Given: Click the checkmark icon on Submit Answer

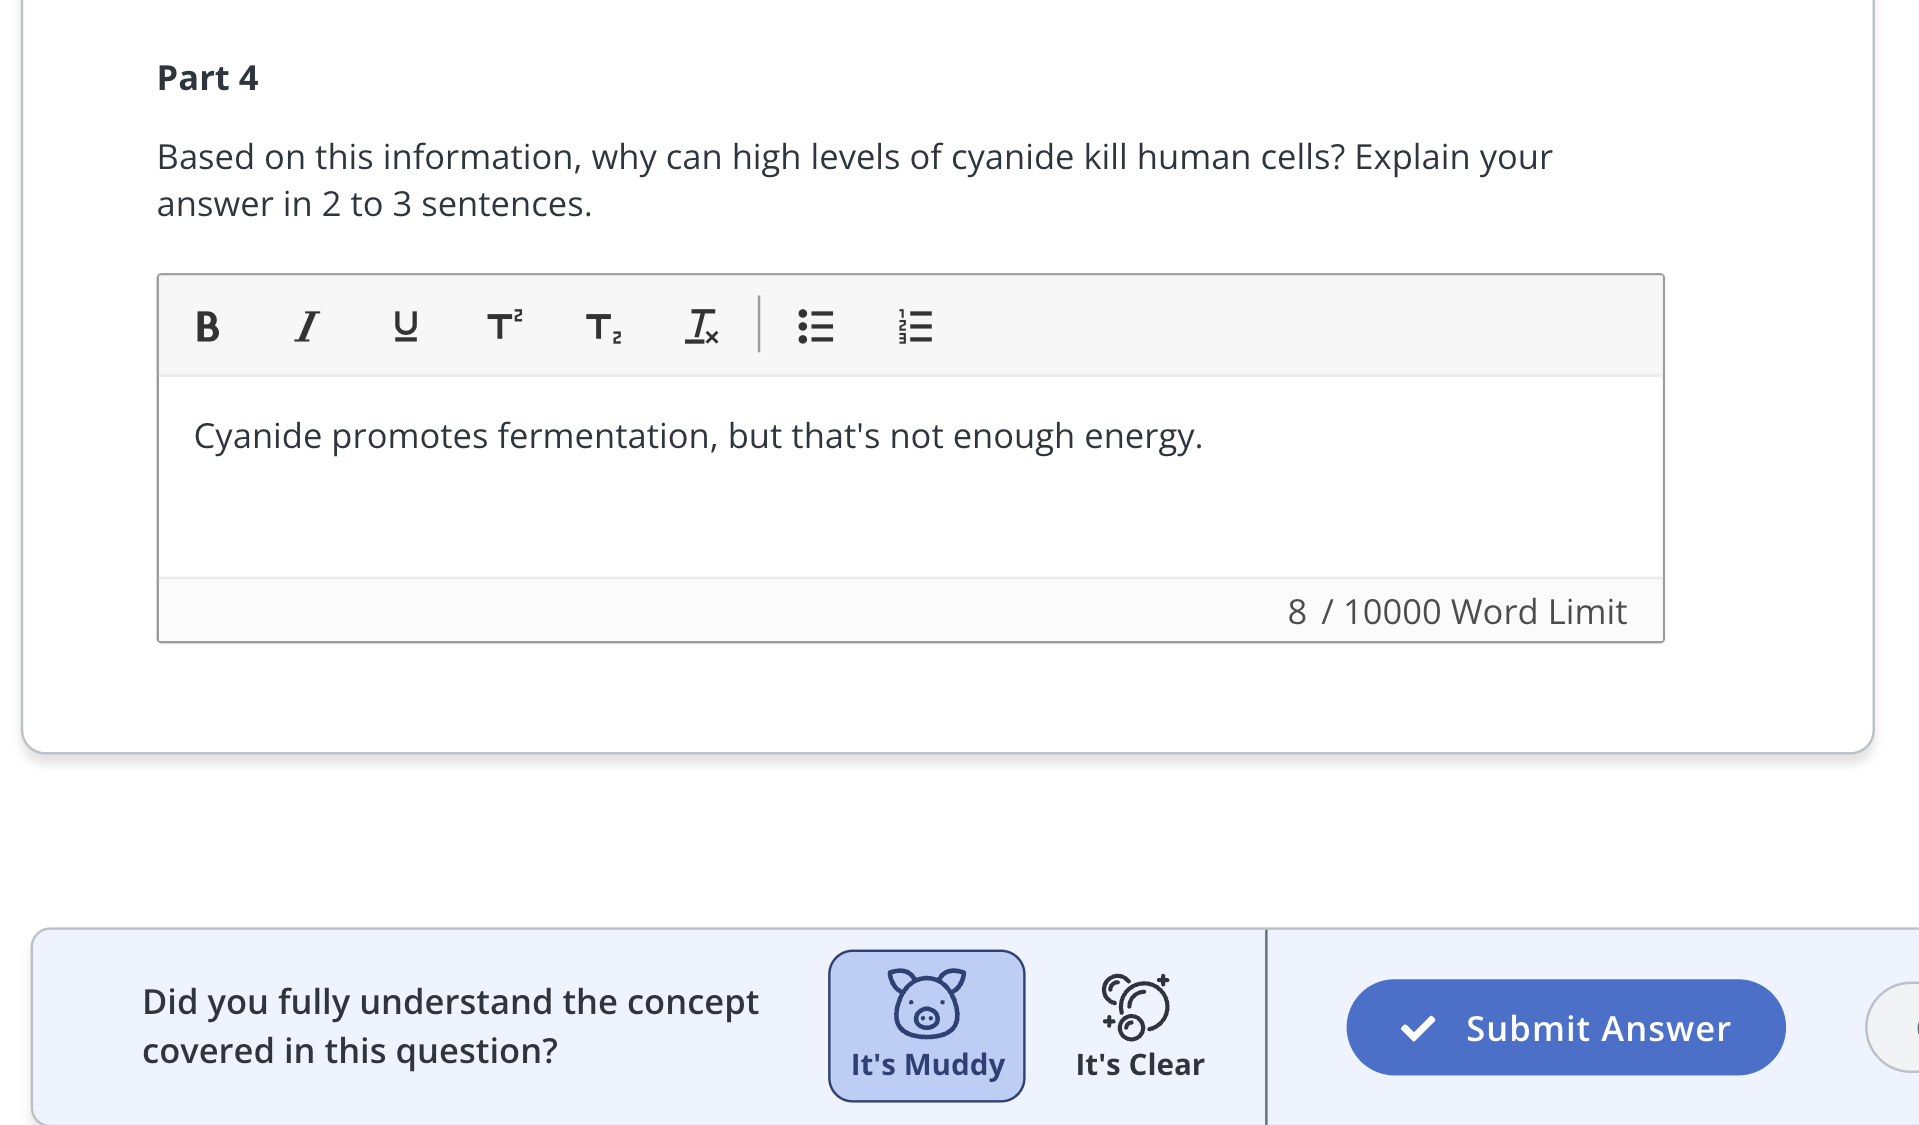Looking at the screenshot, I should point(1418,1028).
